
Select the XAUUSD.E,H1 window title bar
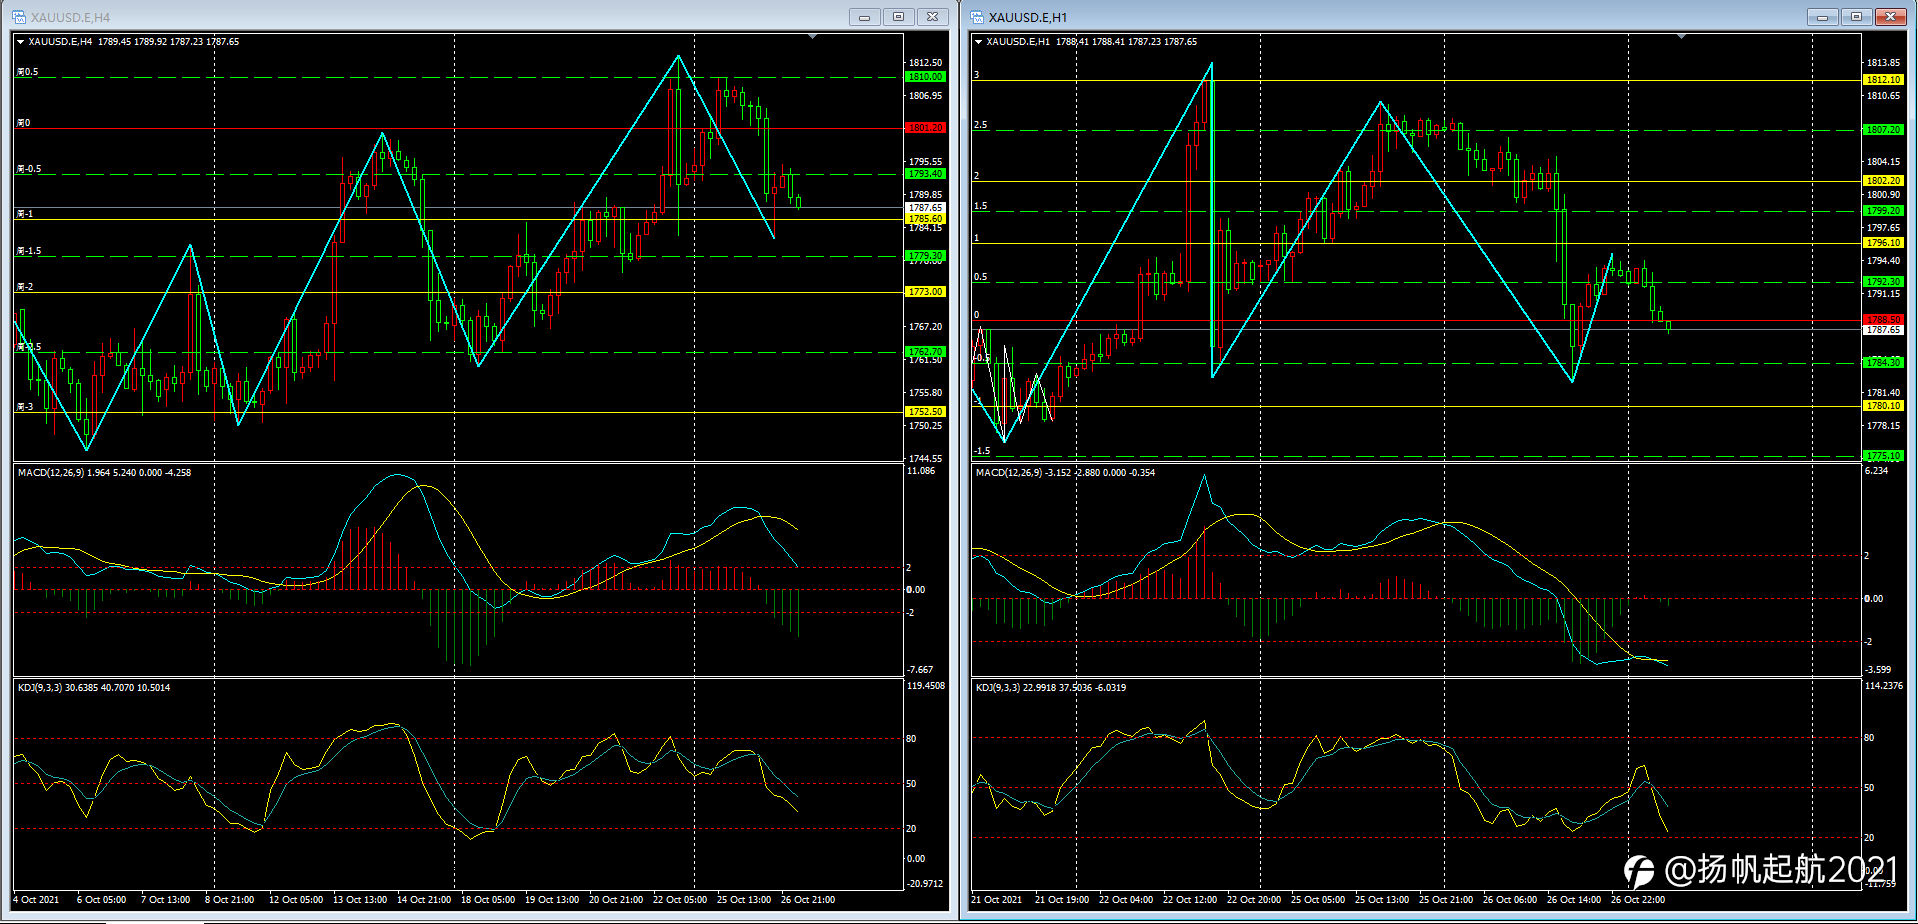click(x=1400, y=17)
